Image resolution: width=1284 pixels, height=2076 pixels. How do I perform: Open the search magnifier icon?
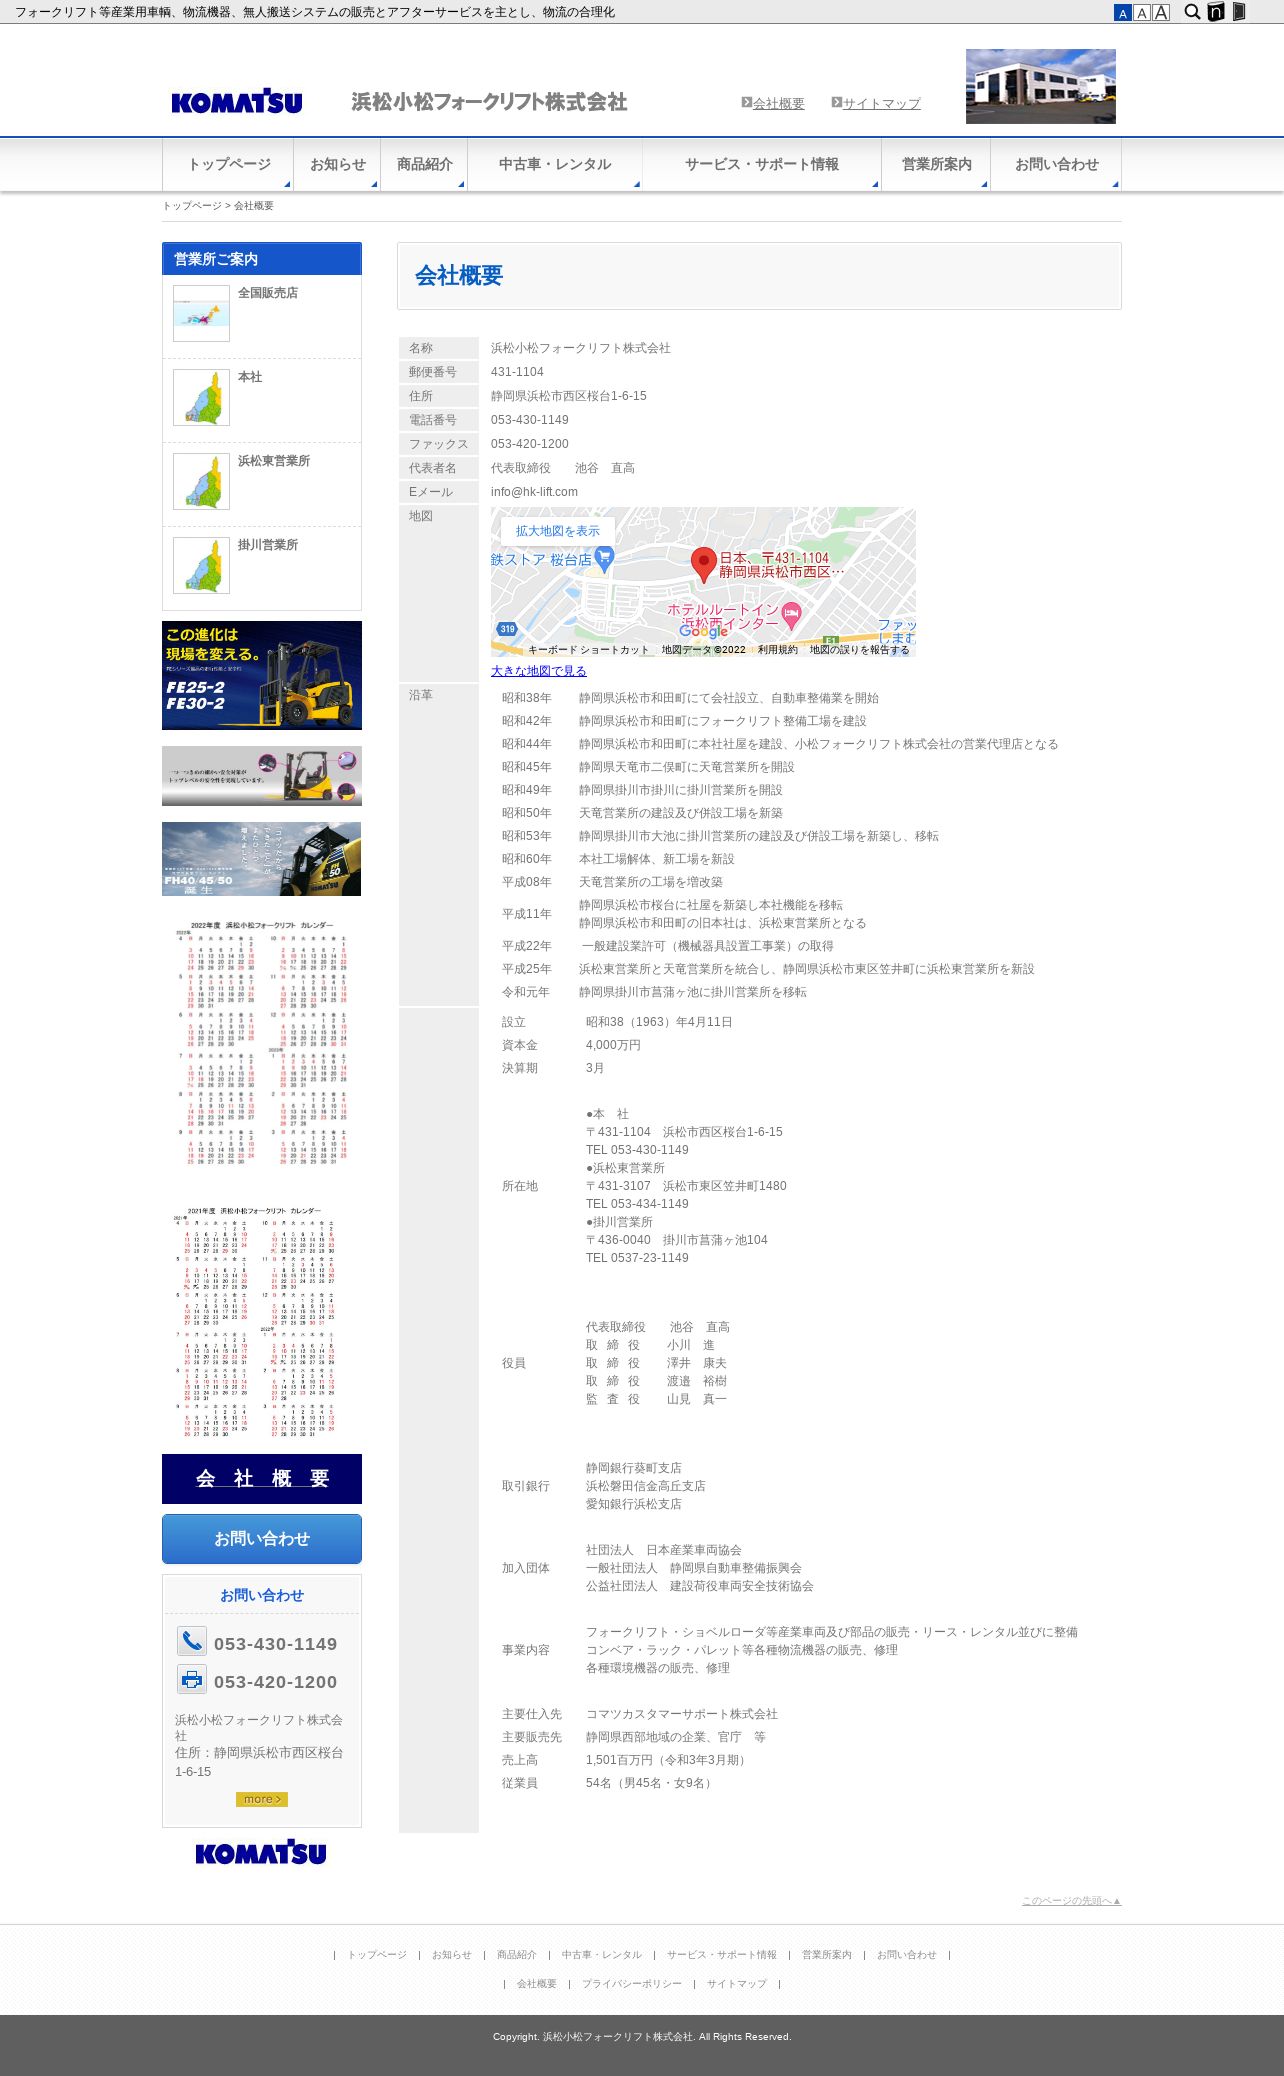coord(1192,12)
